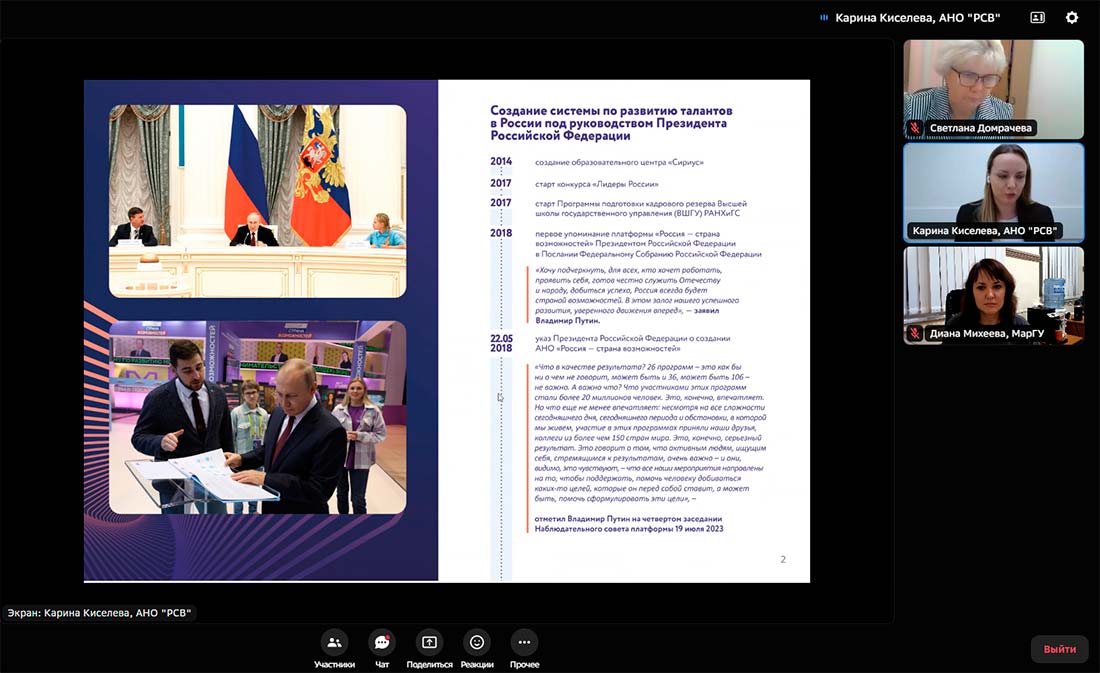Click the exhibition photo with brochure on slide

point(257,418)
